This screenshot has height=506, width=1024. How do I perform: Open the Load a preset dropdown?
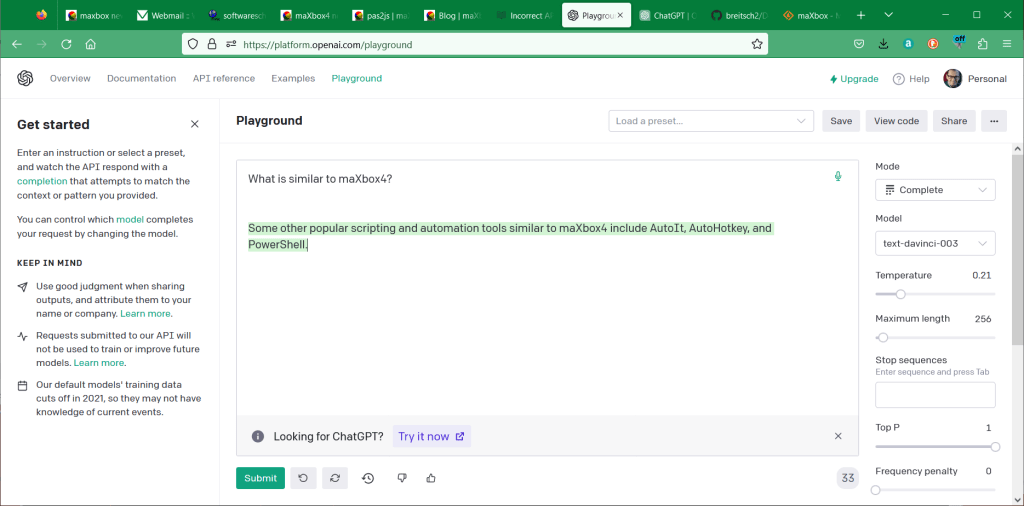711,121
